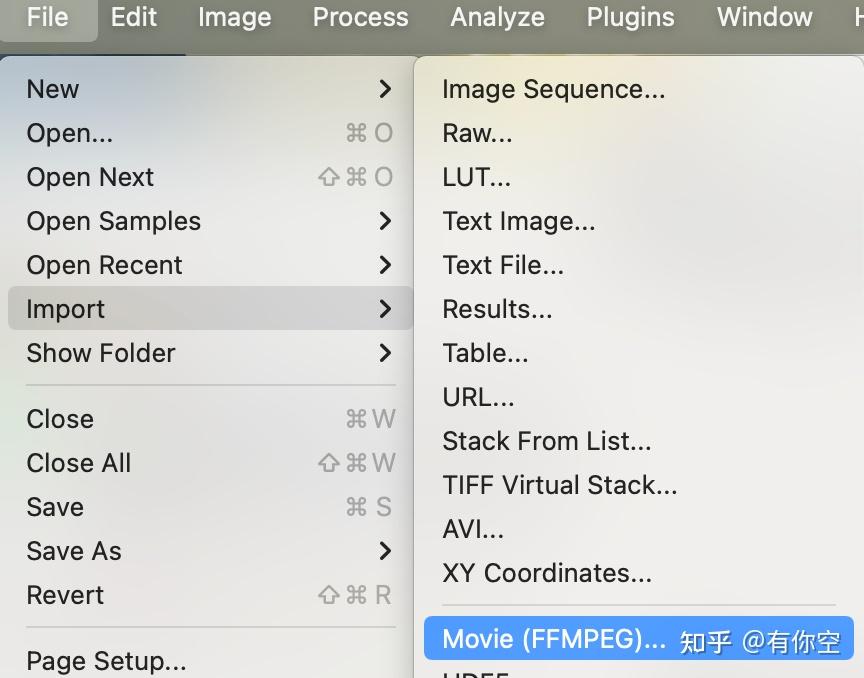Choose Image Sequence... import option

point(553,89)
